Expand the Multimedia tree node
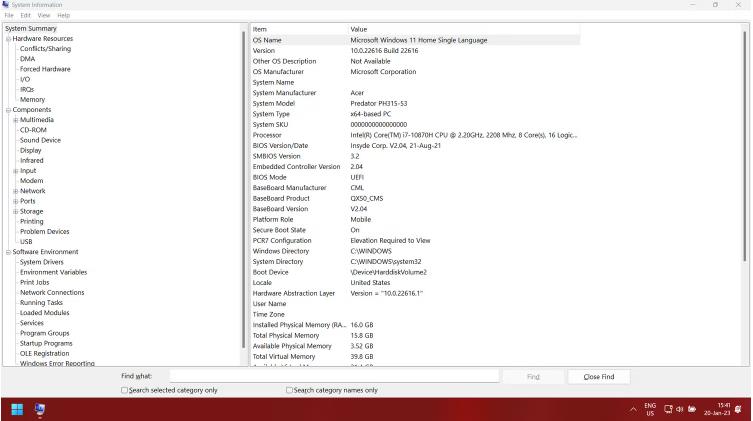Screen dimensions: 753x421 coord(15,120)
